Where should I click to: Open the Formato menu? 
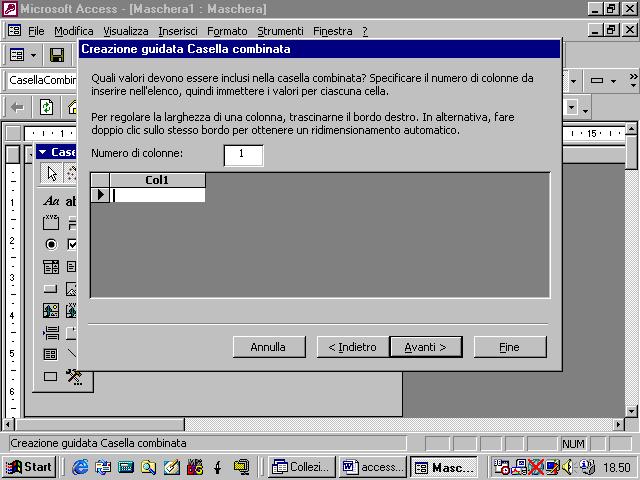tap(227, 31)
